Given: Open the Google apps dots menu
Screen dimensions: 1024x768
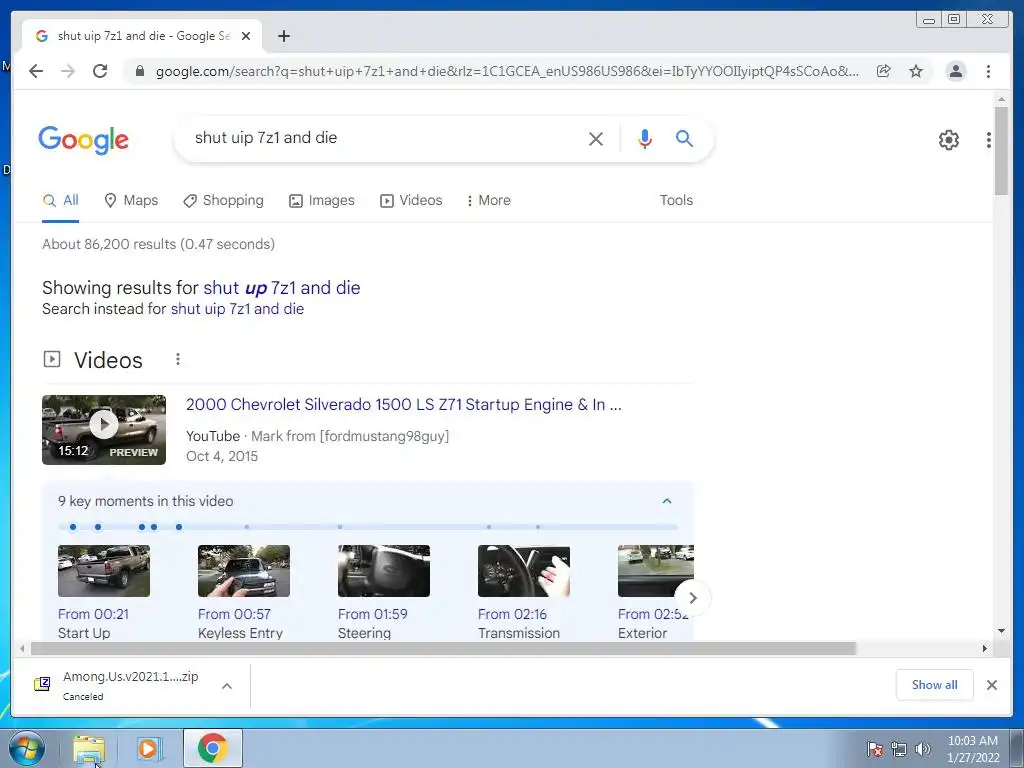Looking at the screenshot, I should point(989,139).
